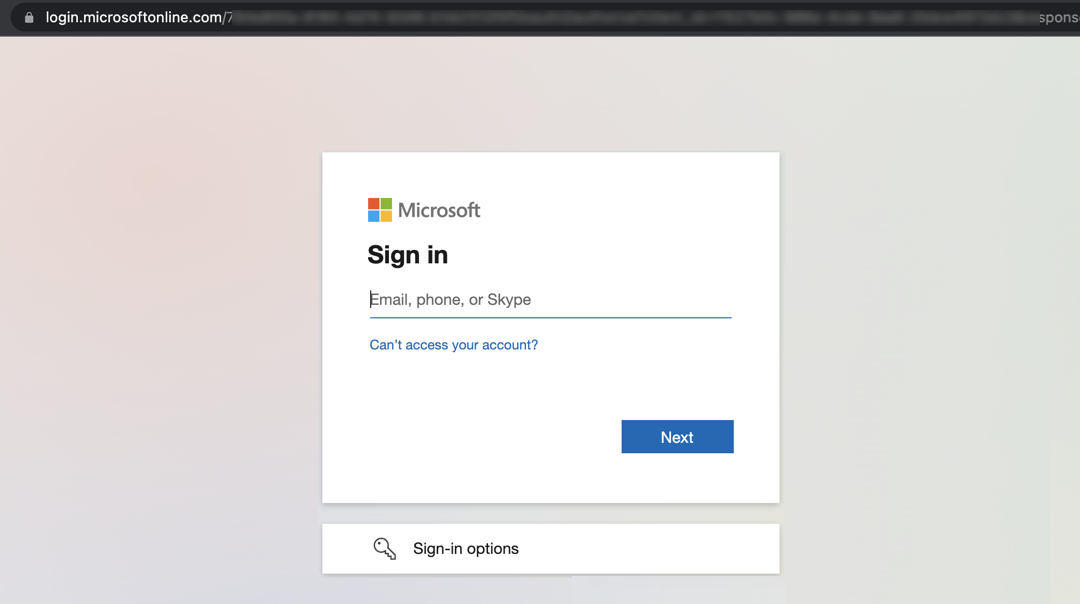Click empty white space left of Next button

pos(482,437)
